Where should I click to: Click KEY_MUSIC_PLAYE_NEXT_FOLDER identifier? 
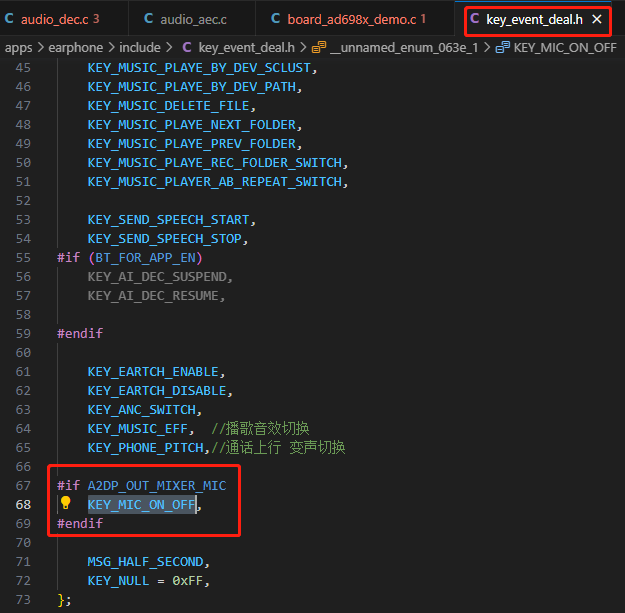191,125
